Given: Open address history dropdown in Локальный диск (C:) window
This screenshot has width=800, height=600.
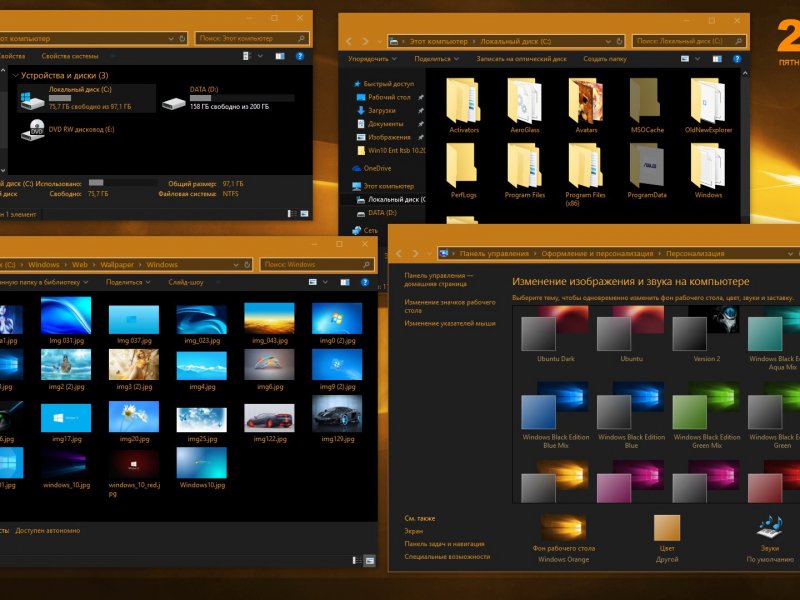Looking at the screenshot, I should [x=608, y=41].
